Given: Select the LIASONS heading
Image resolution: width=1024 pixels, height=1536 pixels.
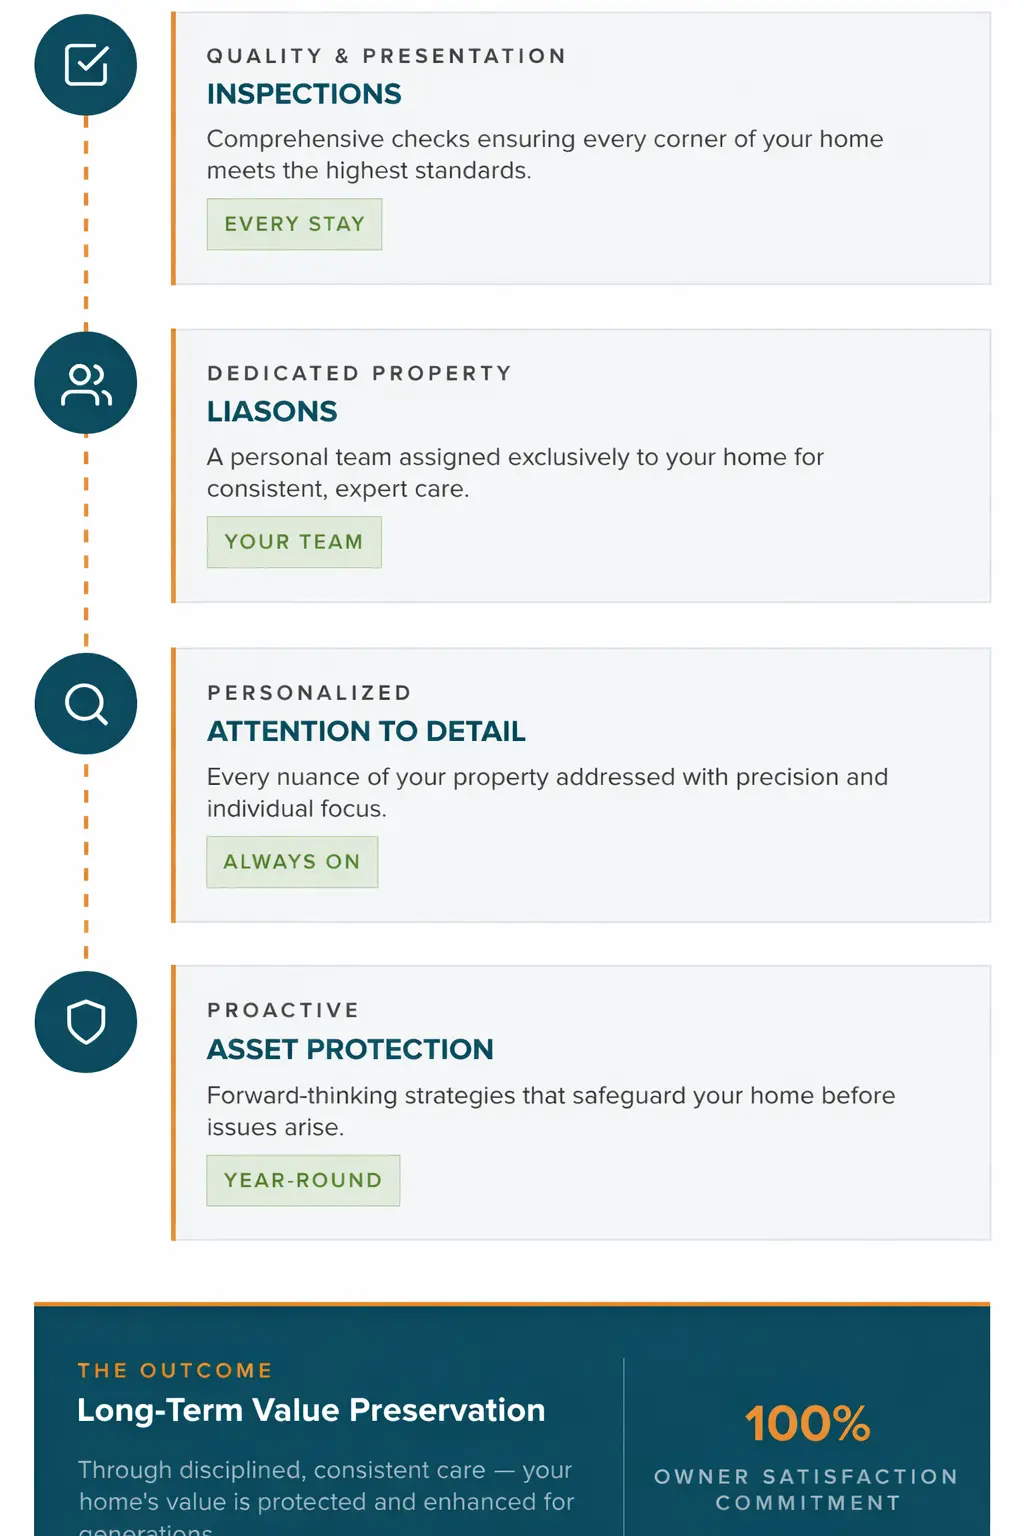Looking at the screenshot, I should coord(272,412).
